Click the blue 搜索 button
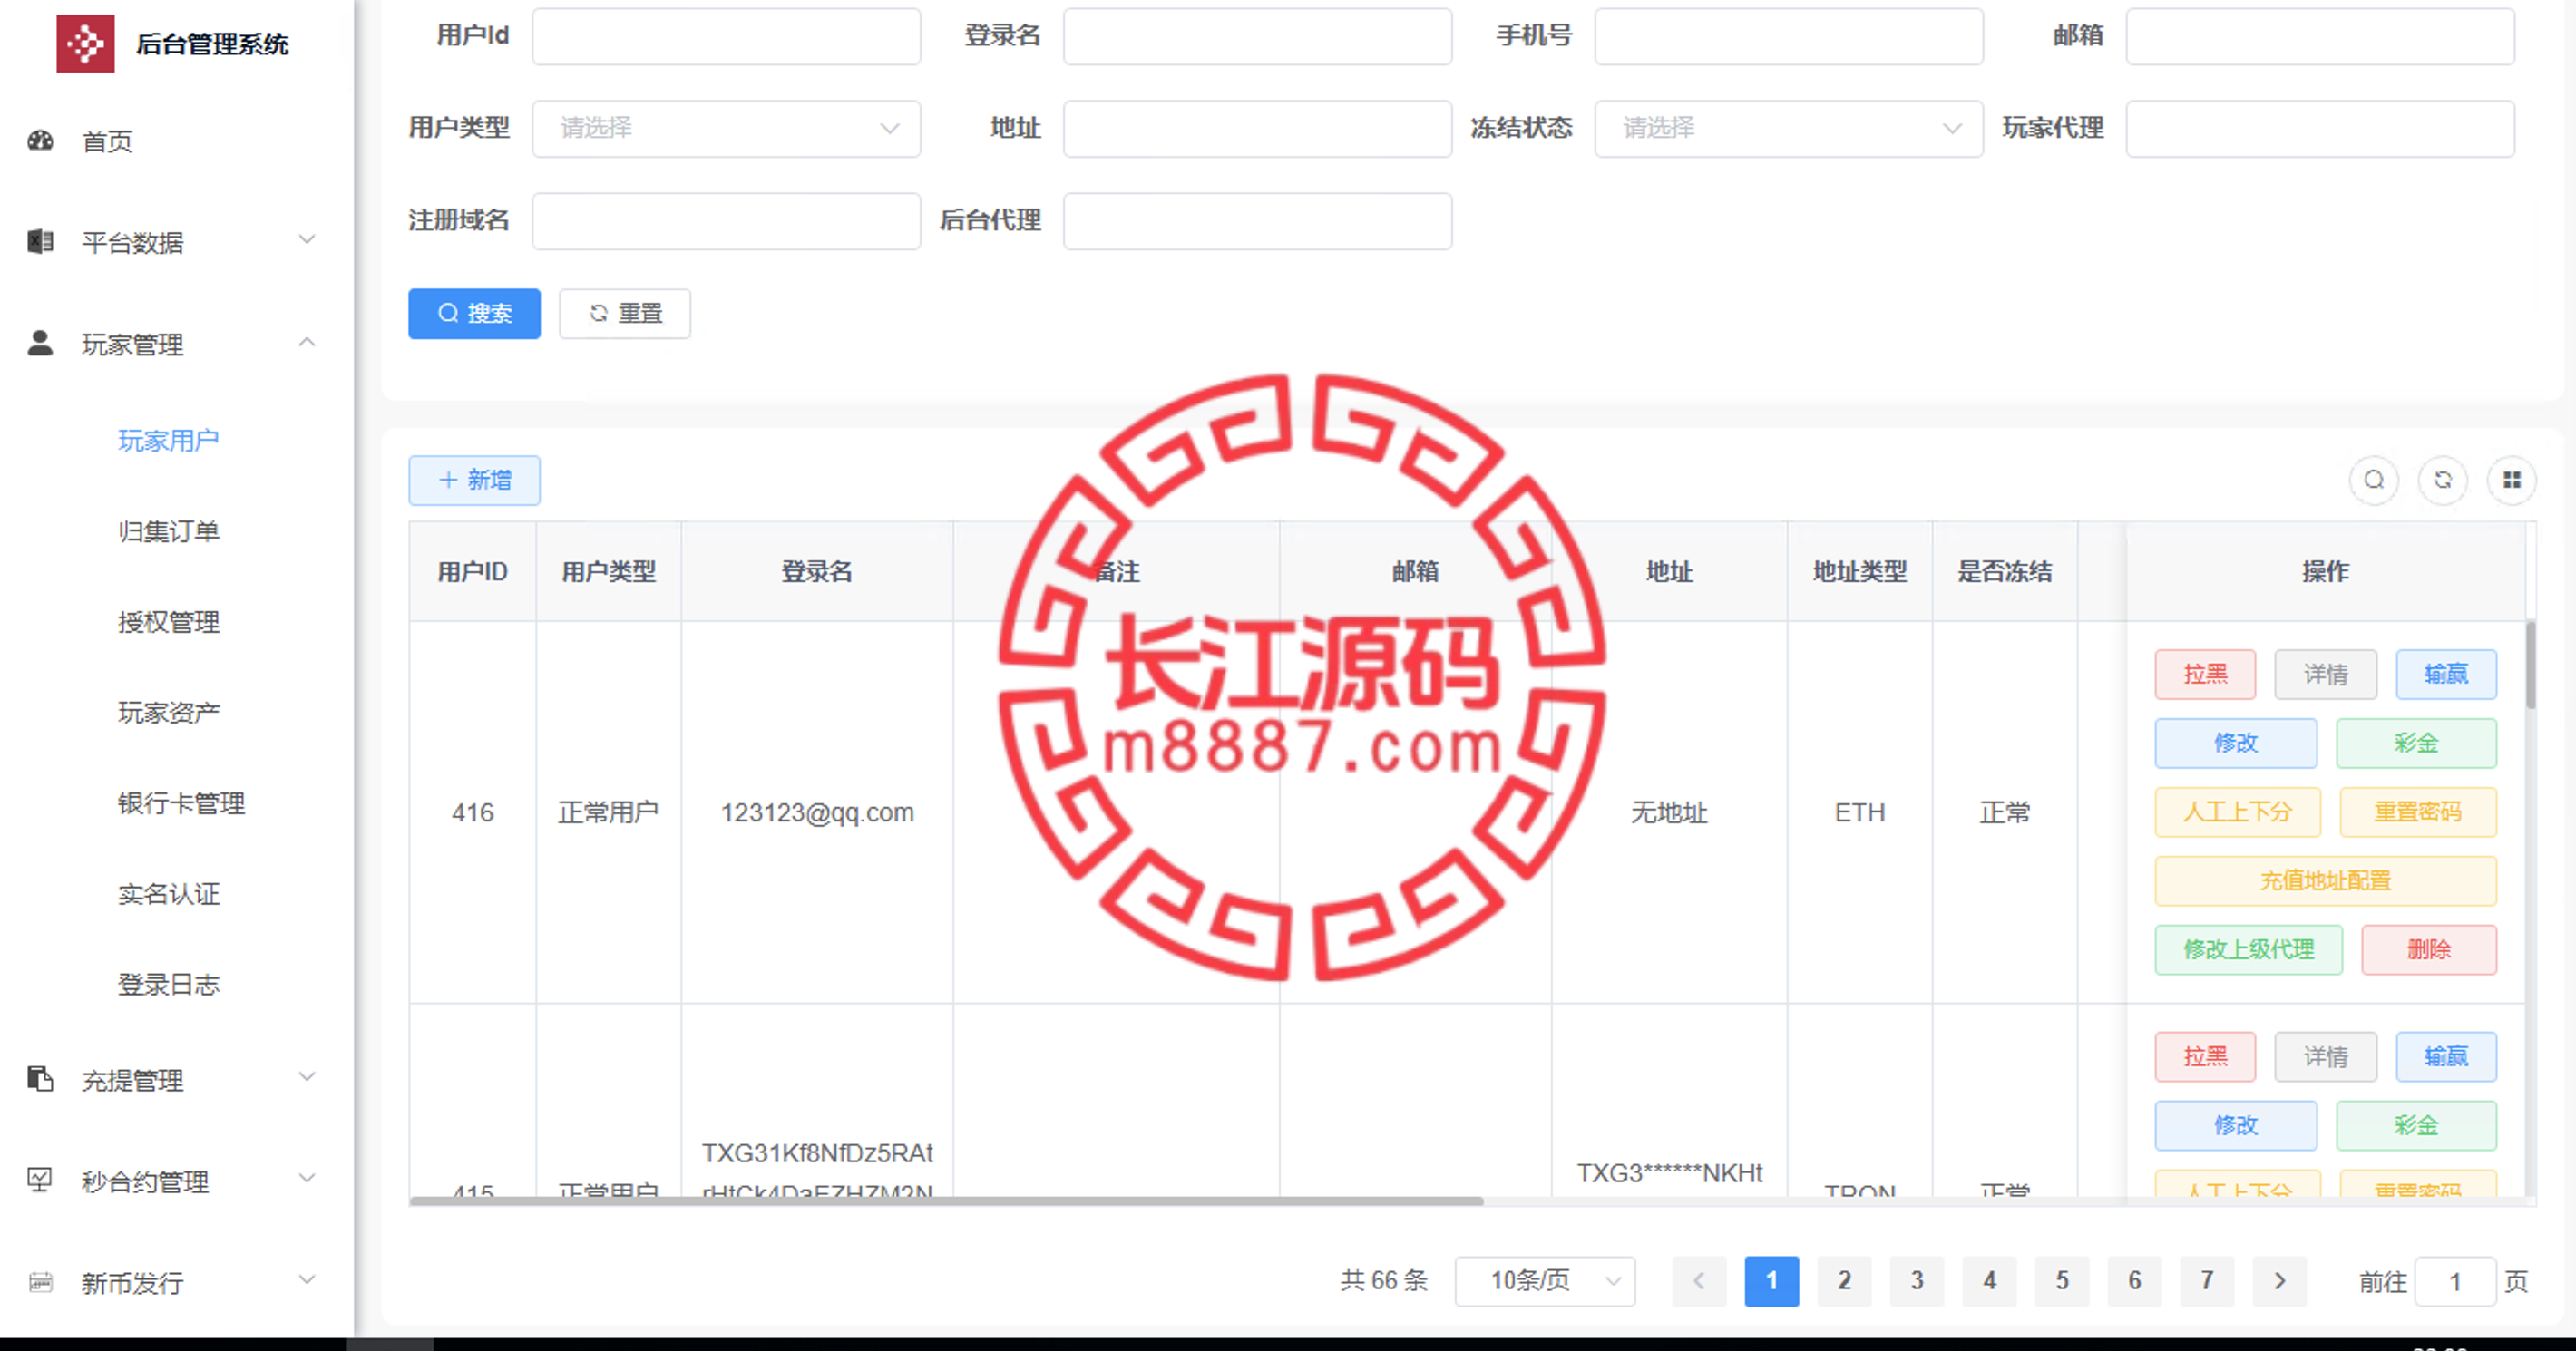The image size is (2576, 1351). coord(474,314)
